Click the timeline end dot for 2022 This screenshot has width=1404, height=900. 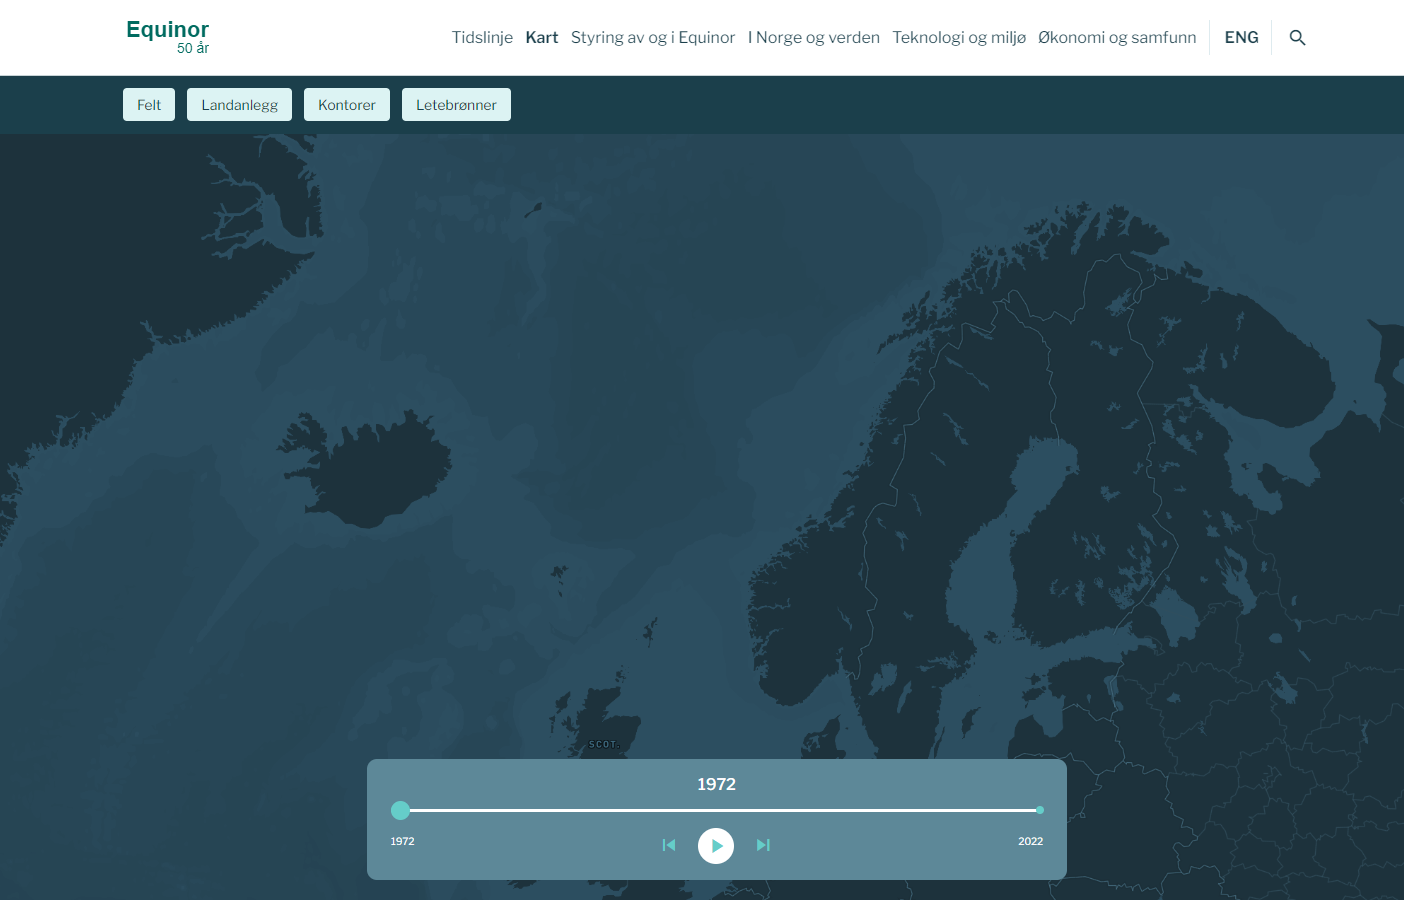click(x=1040, y=810)
